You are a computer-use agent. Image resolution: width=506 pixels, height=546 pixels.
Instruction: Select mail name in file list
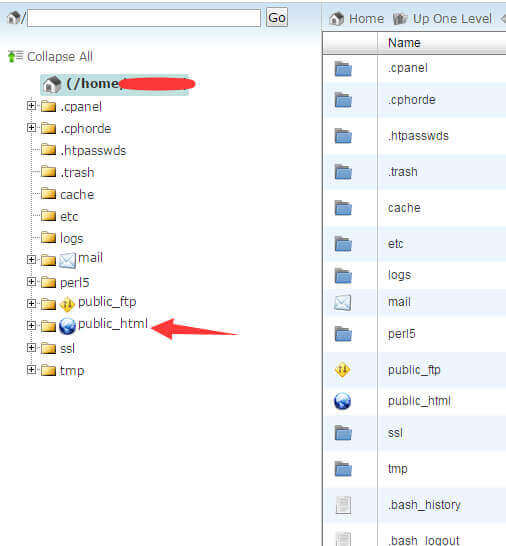(399, 302)
